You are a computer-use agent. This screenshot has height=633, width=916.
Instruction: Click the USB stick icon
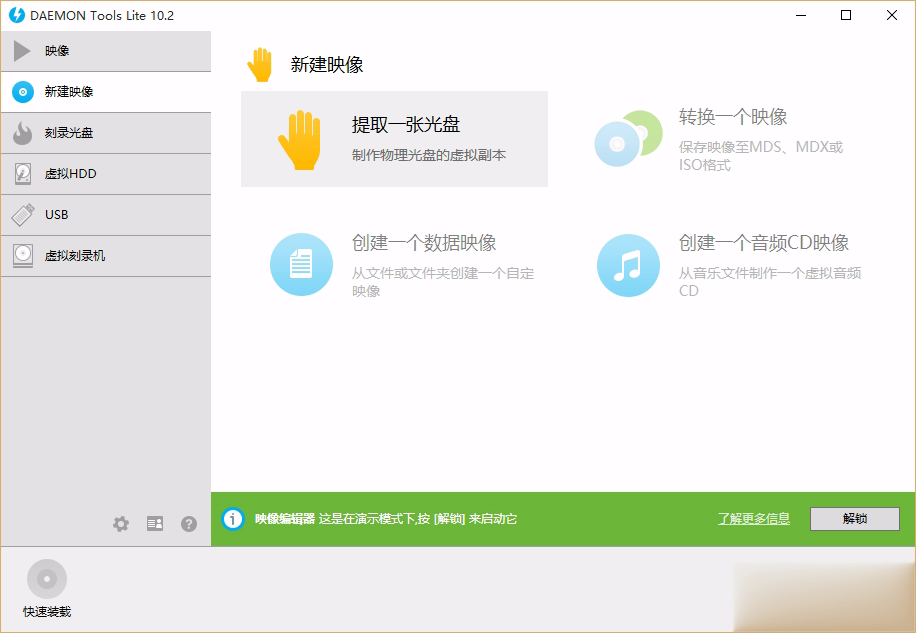tap(23, 214)
